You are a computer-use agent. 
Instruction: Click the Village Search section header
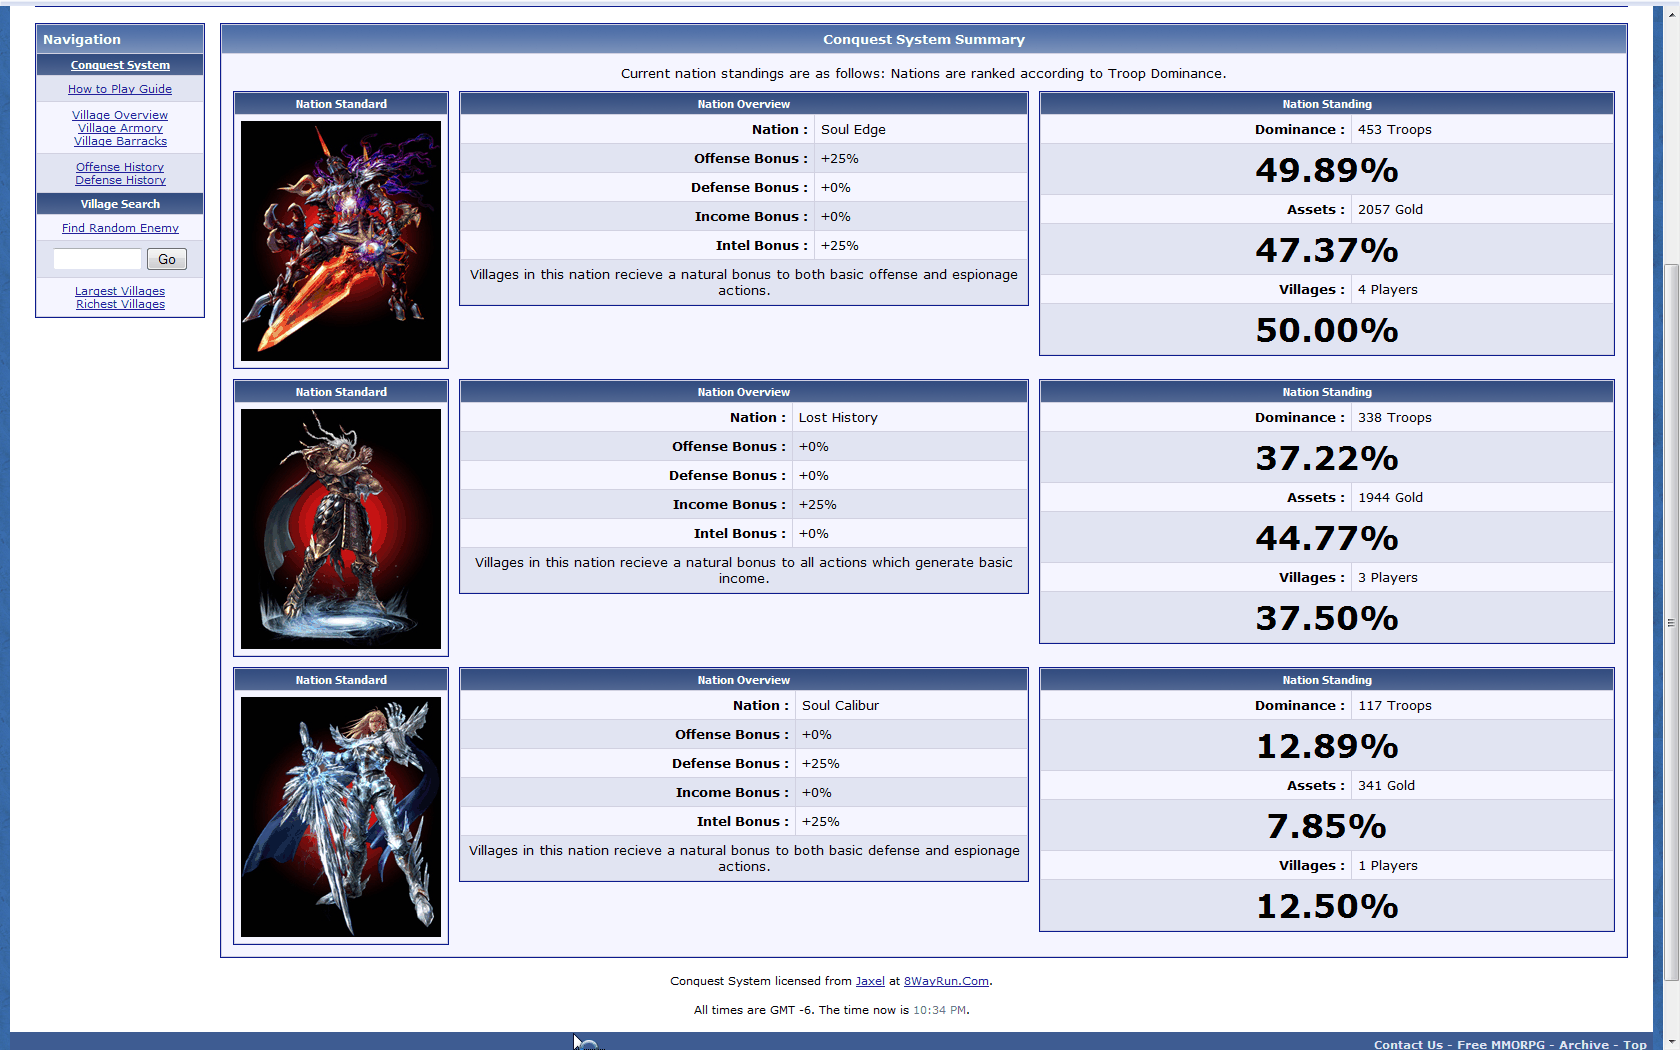(120, 204)
